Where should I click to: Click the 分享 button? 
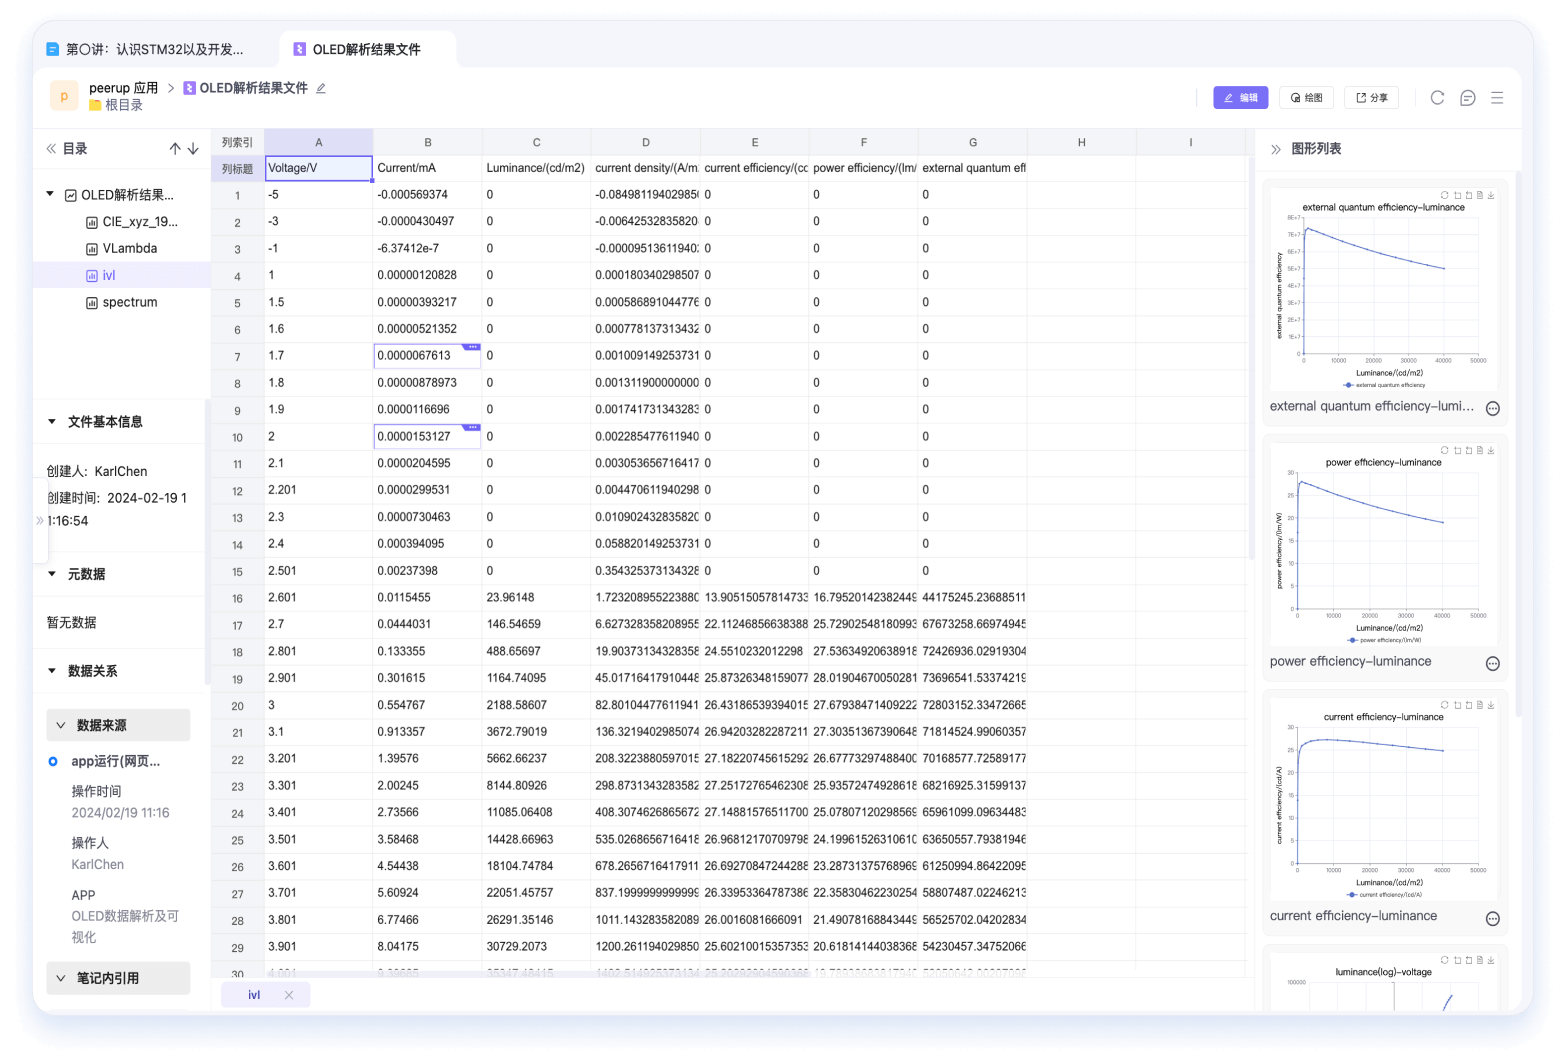click(x=1371, y=98)
